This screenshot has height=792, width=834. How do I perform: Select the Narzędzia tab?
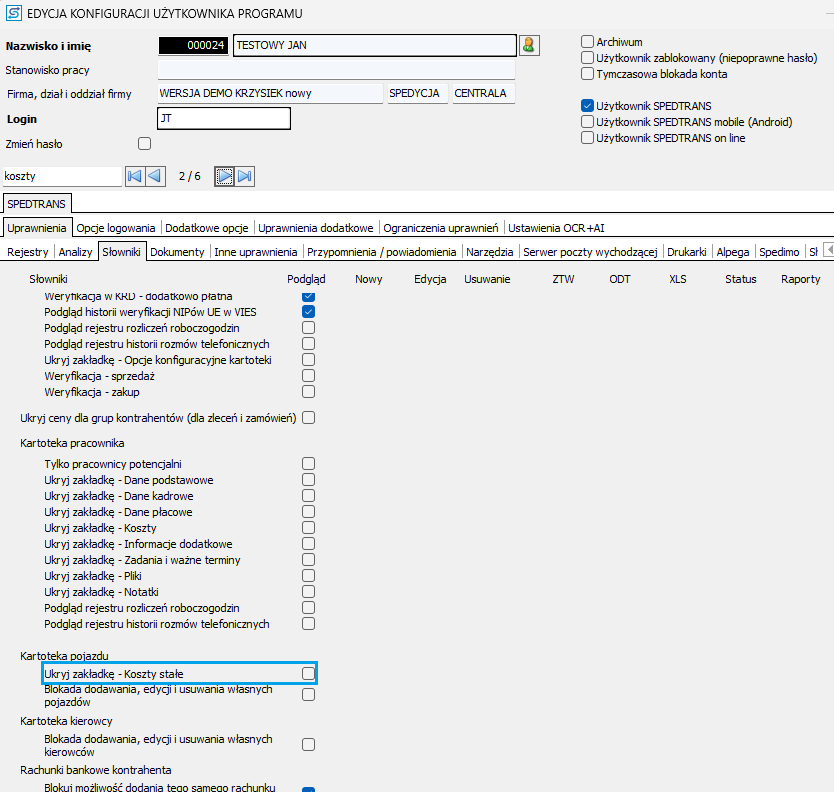(490, 252)
